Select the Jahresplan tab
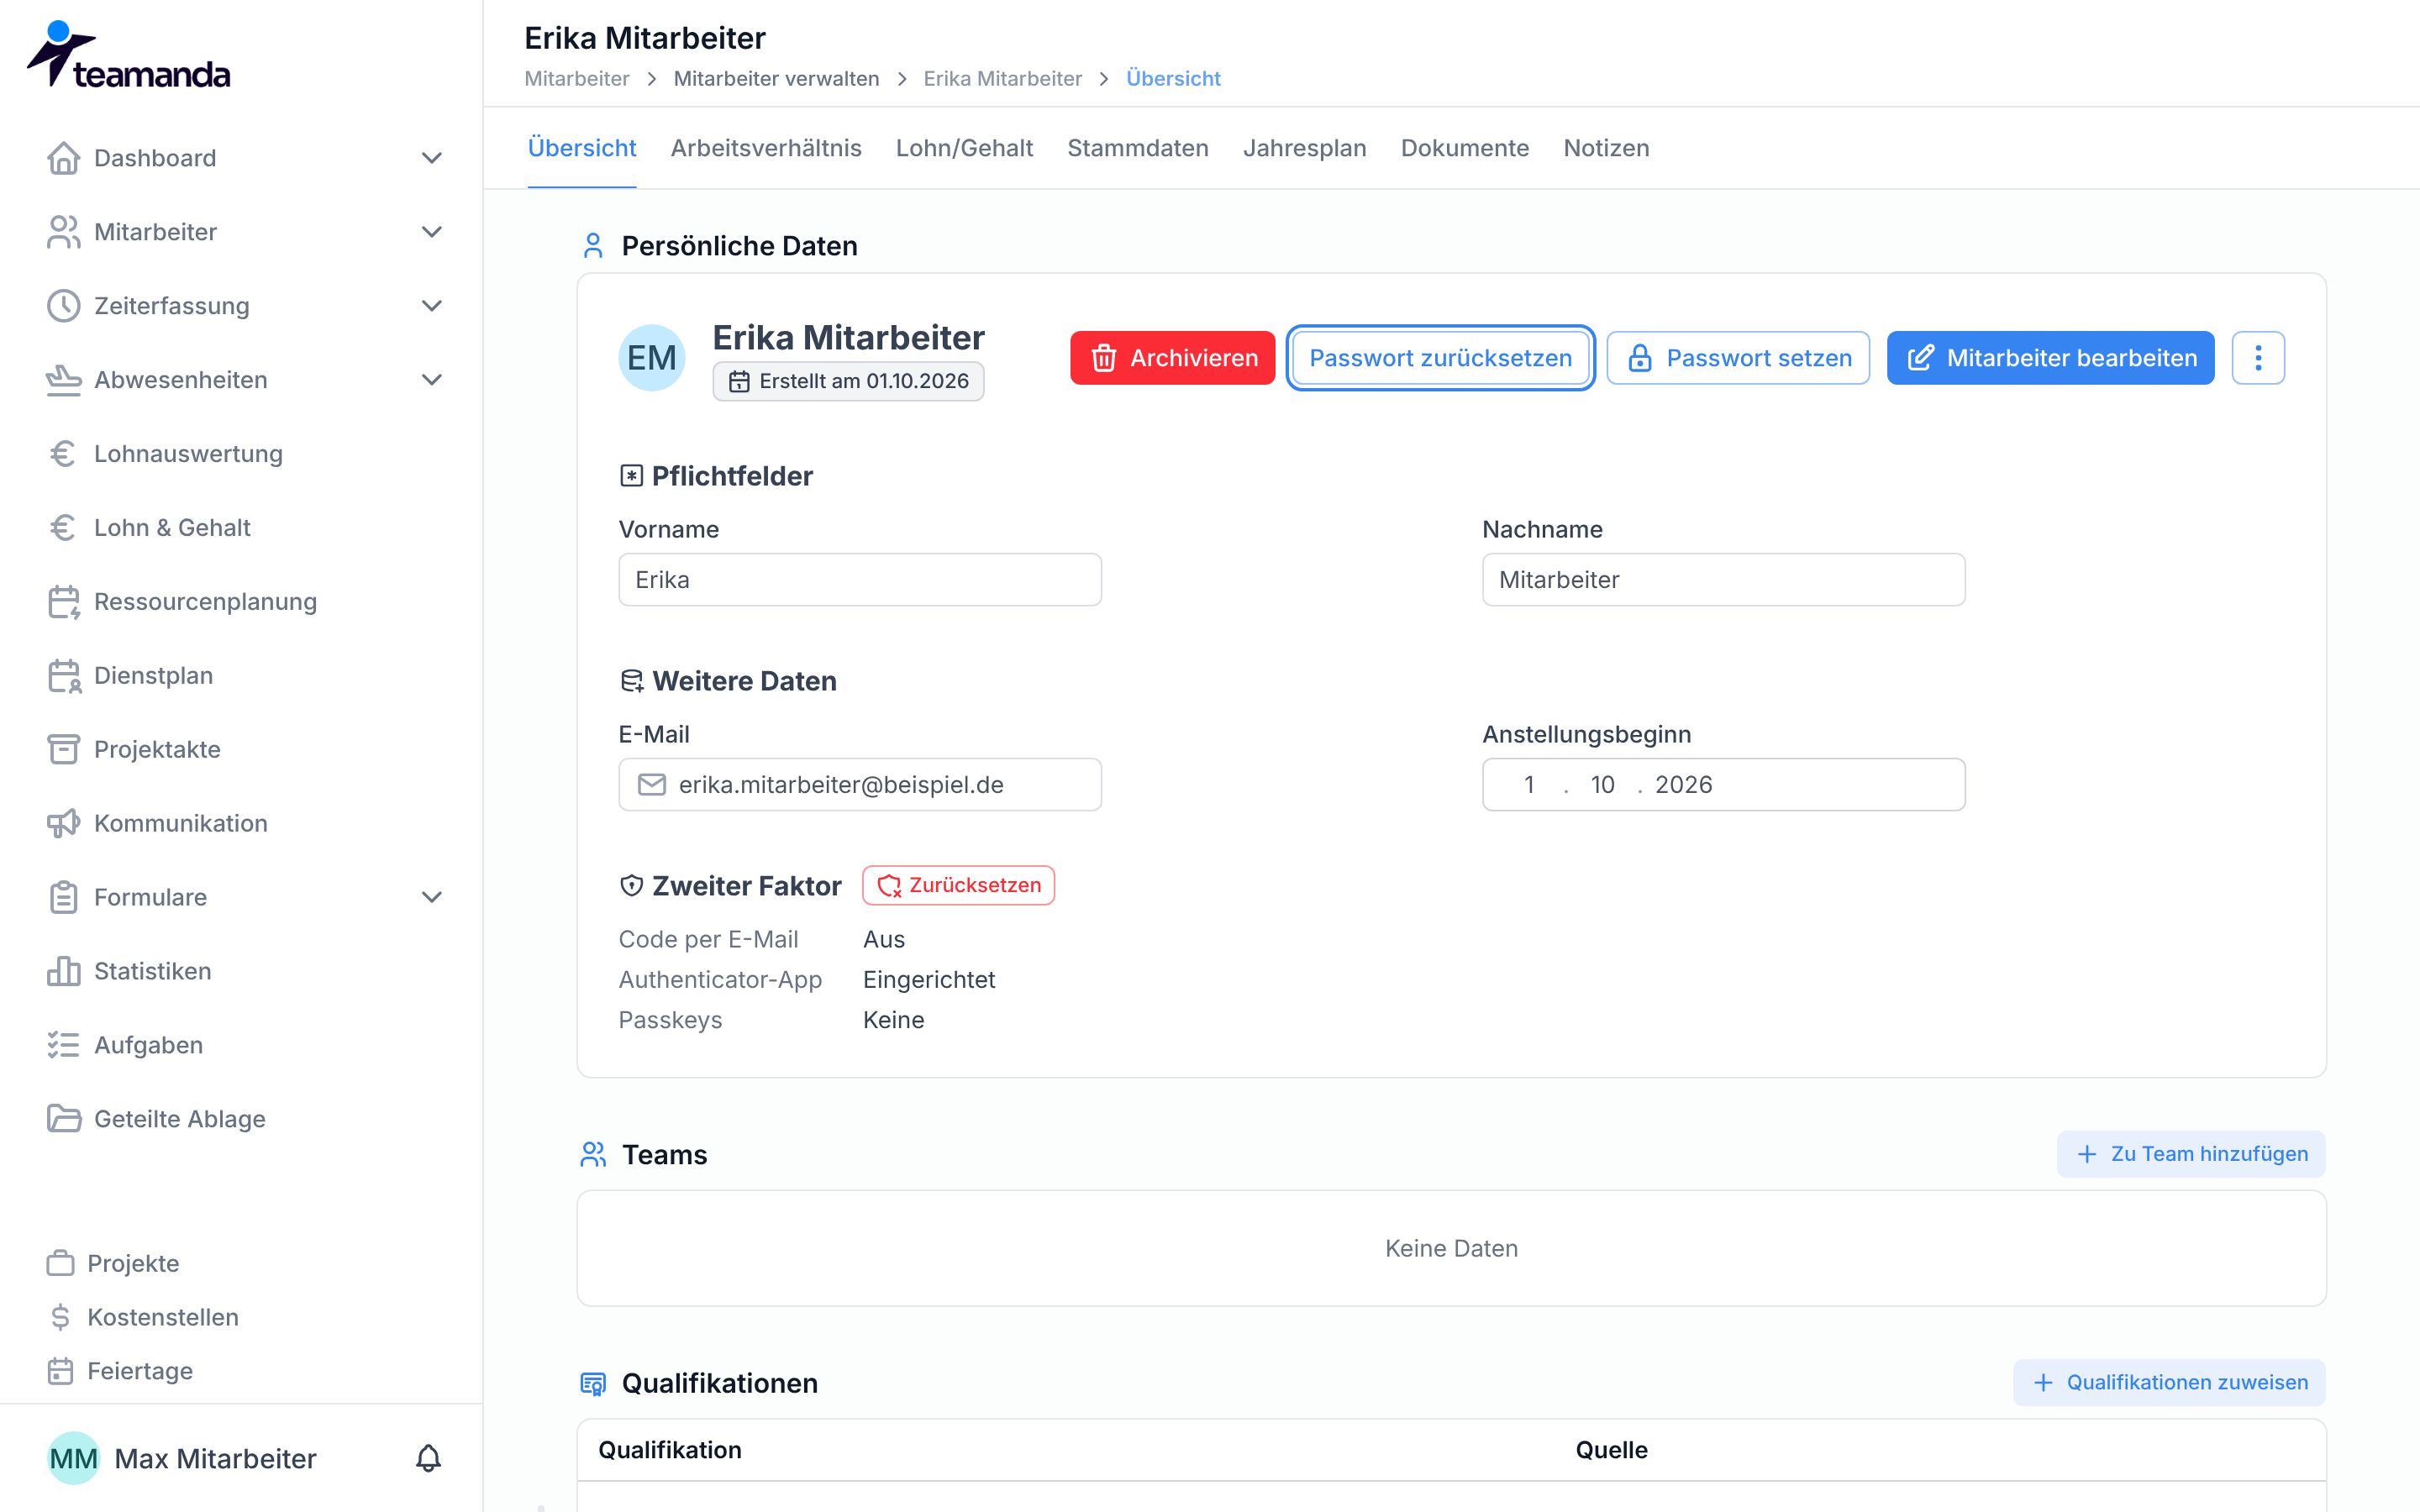 1304,148
